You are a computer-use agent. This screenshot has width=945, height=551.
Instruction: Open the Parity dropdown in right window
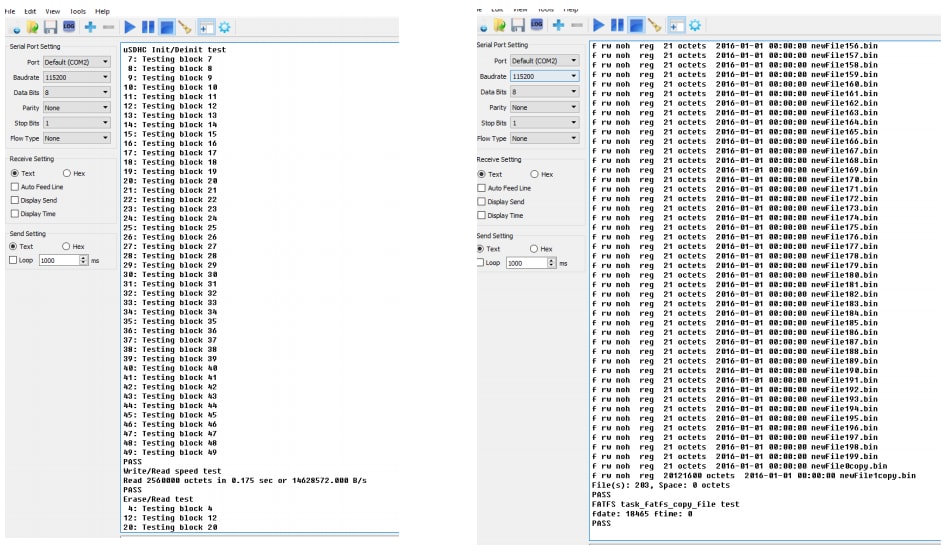pyautogui.click(x=544, y=107)
